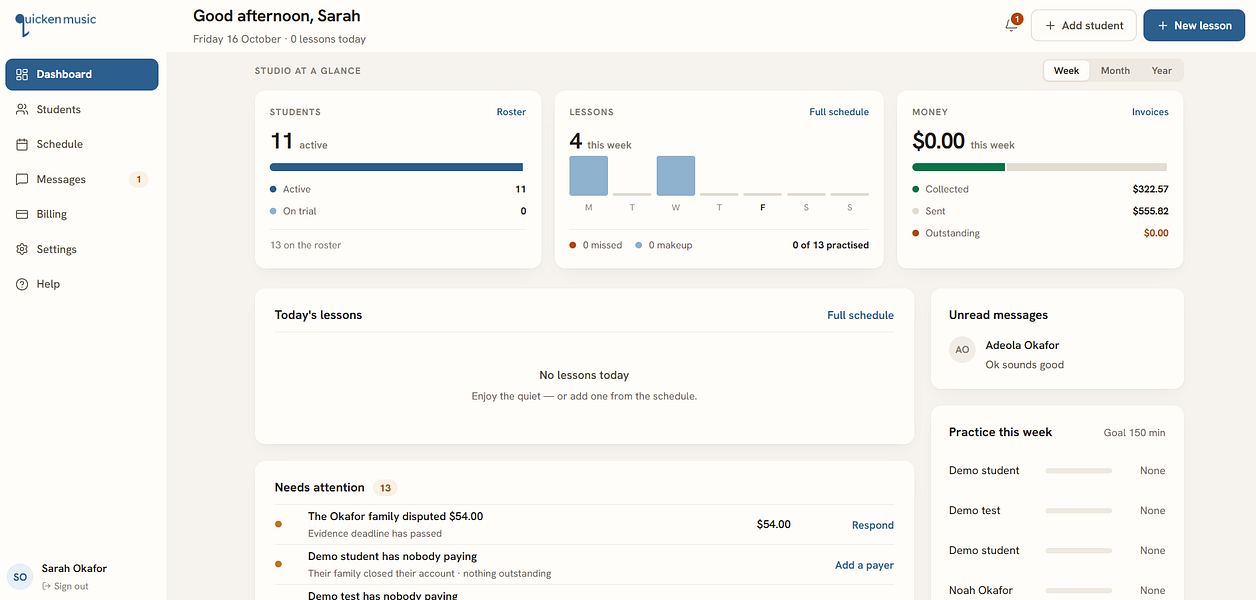1256x600 pixels.
Task: Click the Goal 150 min label
Action: (1134, 433)
